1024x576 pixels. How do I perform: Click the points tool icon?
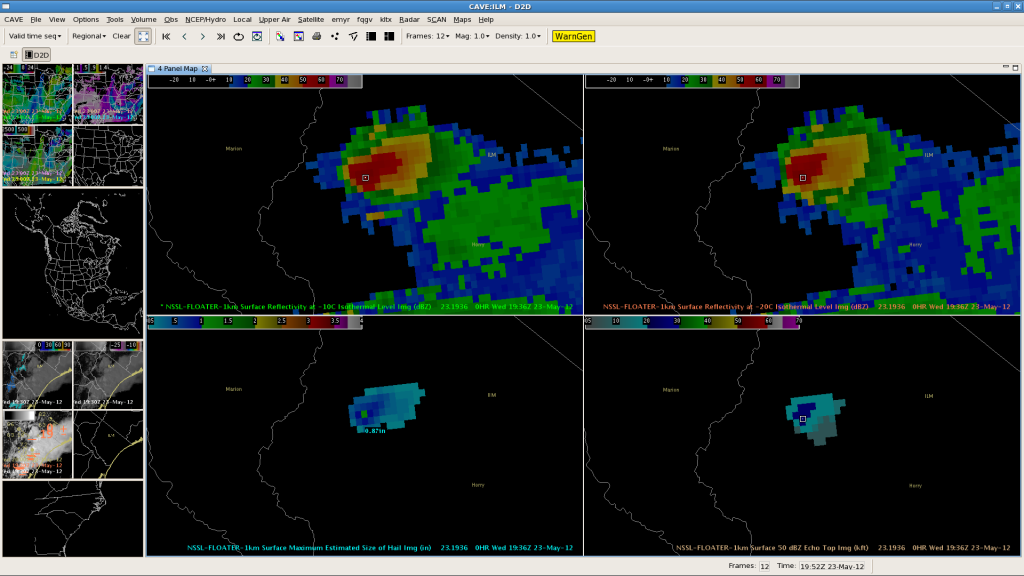[x=334, y=36]
